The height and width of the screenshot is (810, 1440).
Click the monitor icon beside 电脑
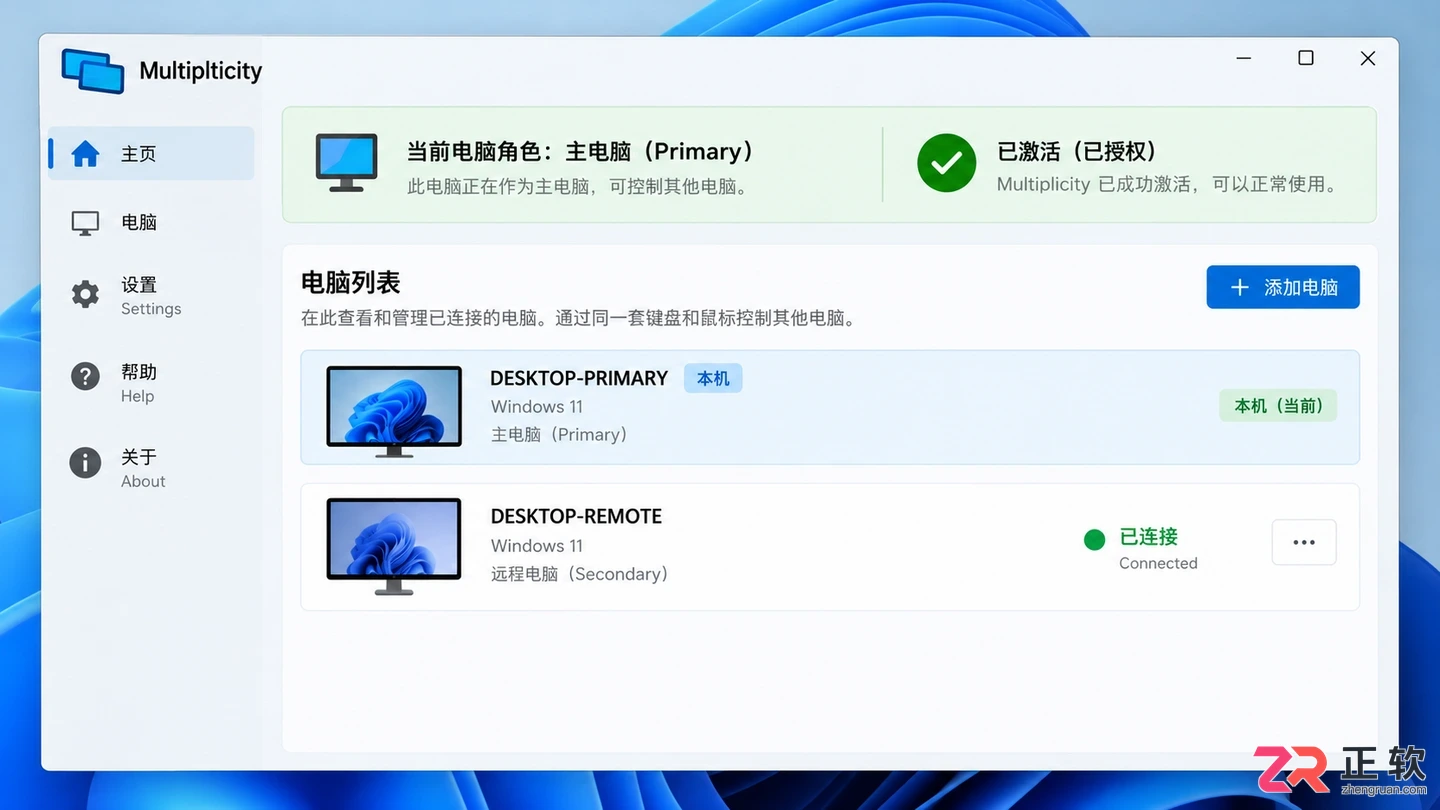click(85, 223)
